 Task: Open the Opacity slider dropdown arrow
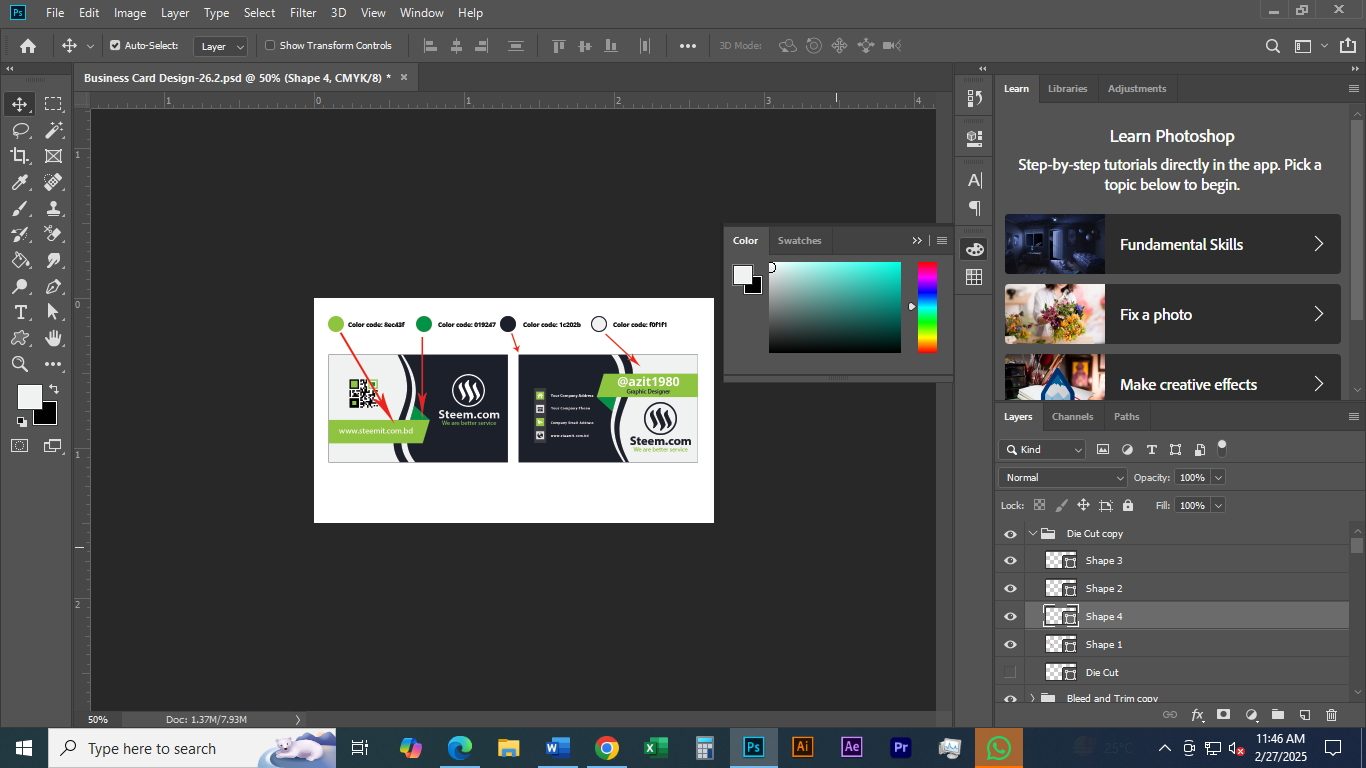point(1218,478)
